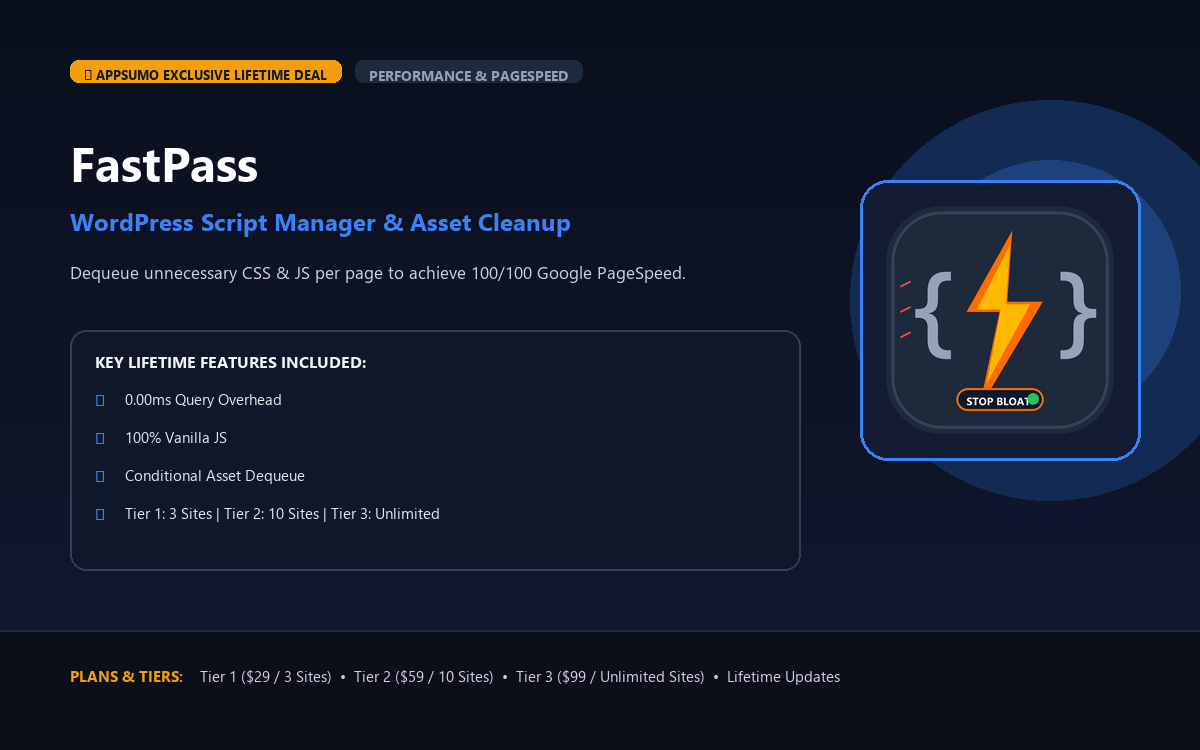Choose the Tier 1 ($29 / 3 Sites) plan
Screen dimensions: 1200x750
[x=265, y=677]
